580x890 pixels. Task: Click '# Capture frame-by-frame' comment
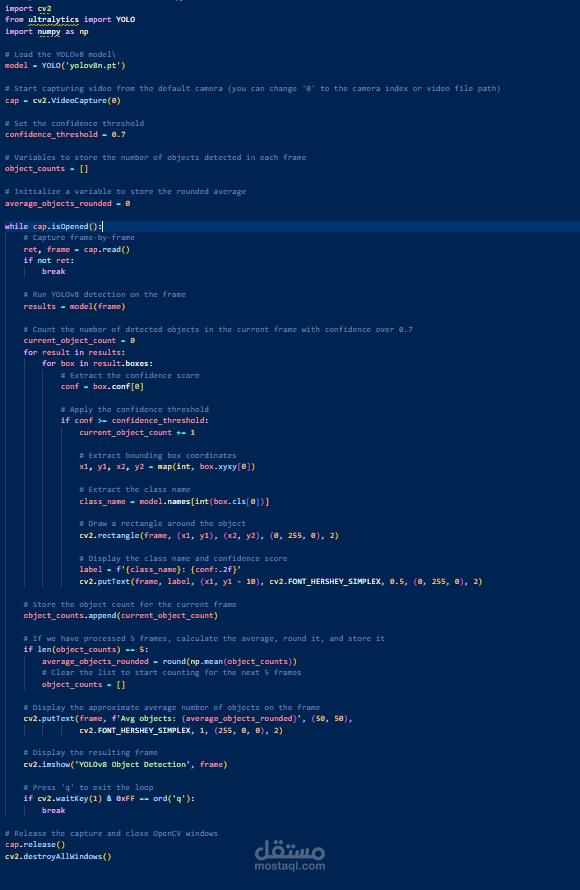click(79, 237)
